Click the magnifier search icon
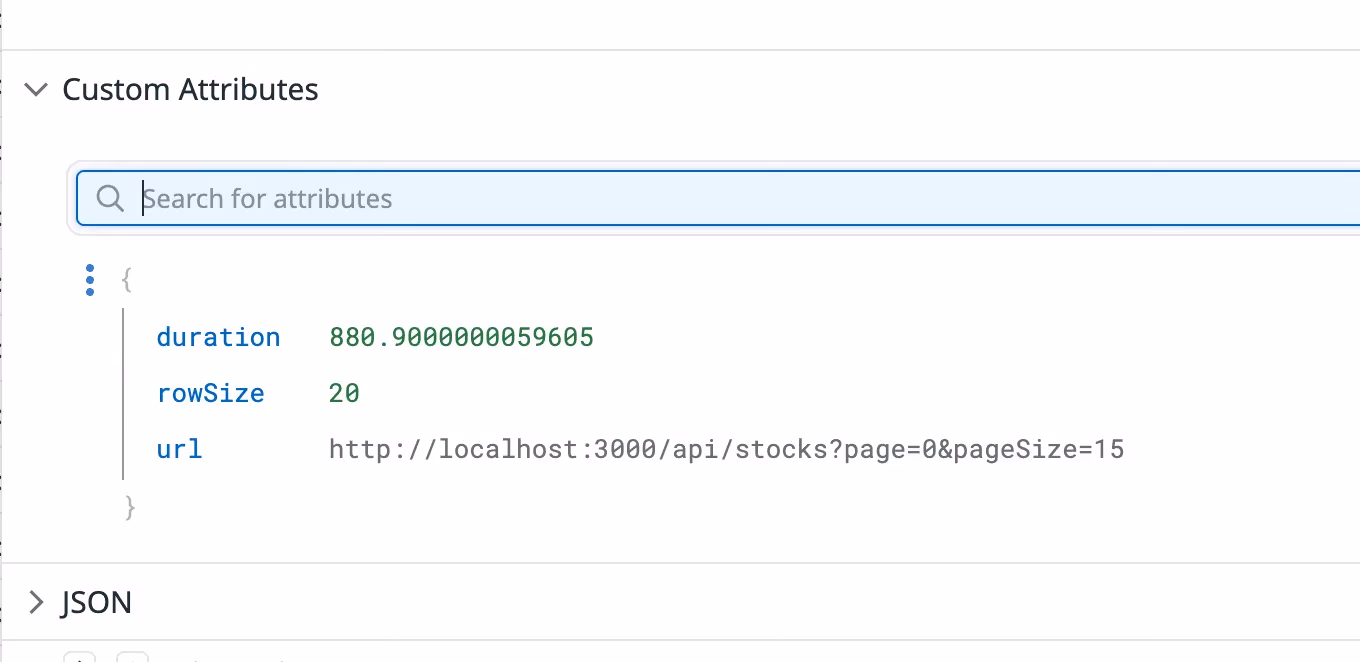Image resolution: width=1360 pixels, height=662 pixels. [110, 198]
